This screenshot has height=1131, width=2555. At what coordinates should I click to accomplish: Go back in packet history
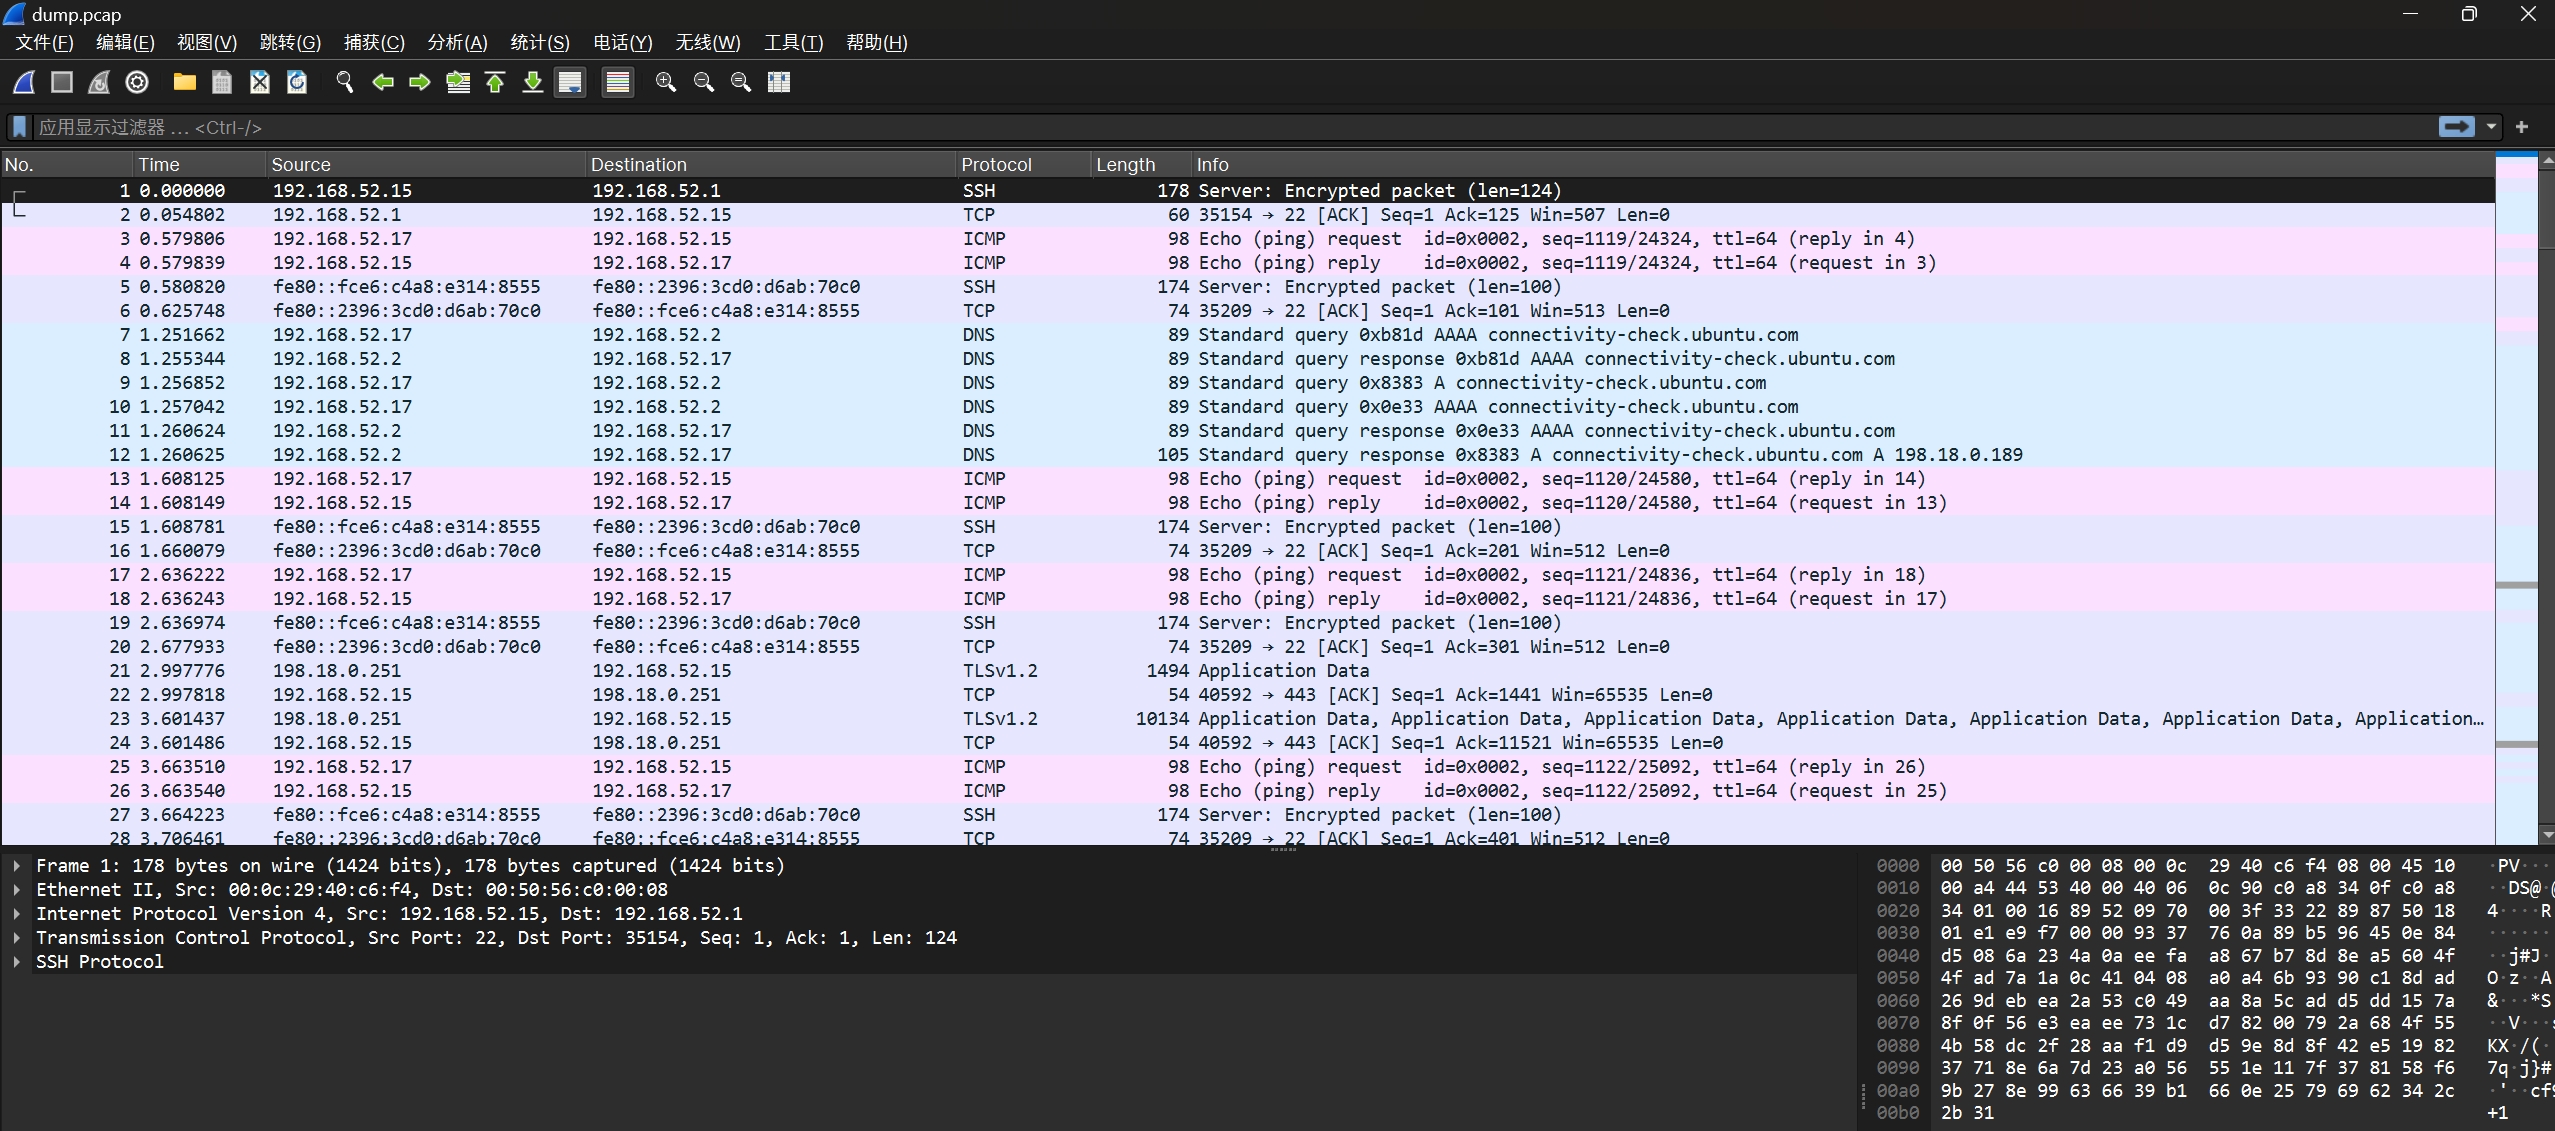(382, 82)
